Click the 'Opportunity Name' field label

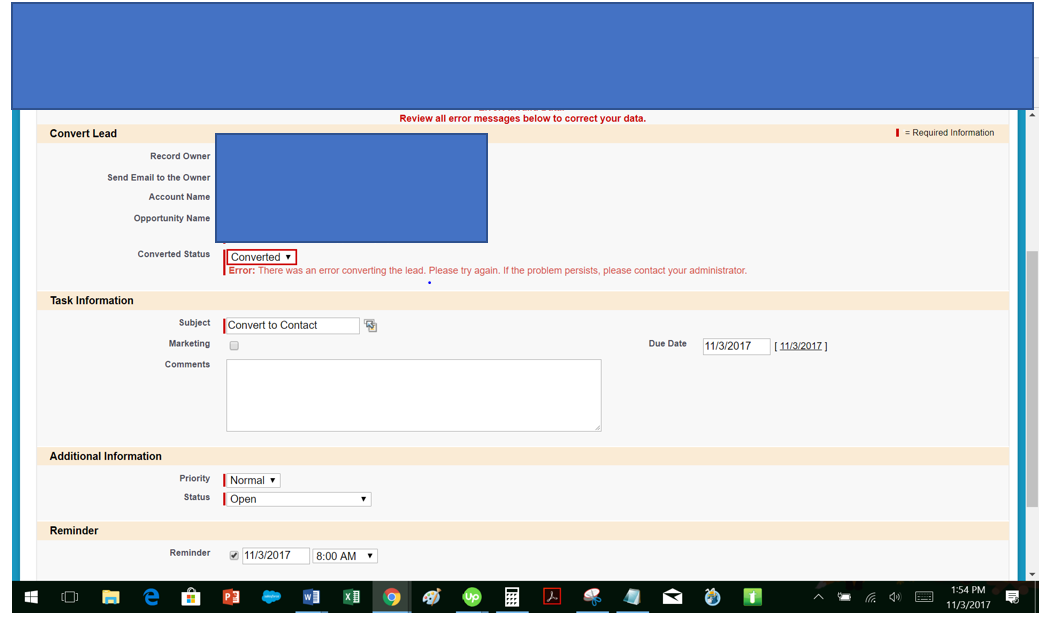click(x=172, y=219)
